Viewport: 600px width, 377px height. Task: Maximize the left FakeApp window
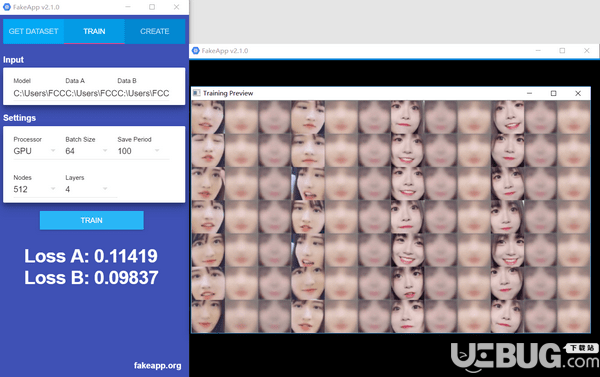coord(152,7)
